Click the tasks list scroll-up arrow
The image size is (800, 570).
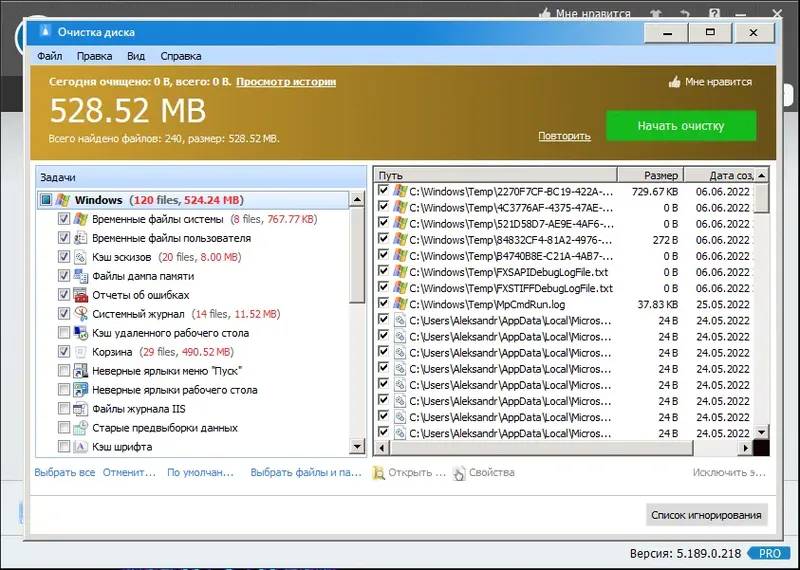357,200
